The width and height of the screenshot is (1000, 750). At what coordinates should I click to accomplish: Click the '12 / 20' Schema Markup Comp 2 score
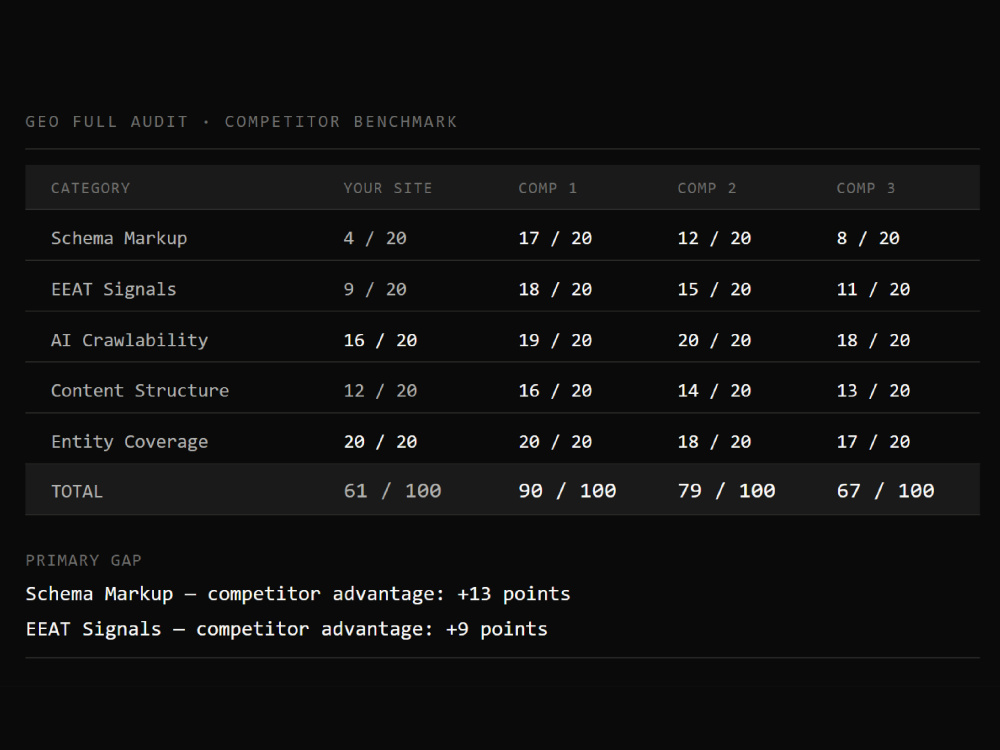pyautogui.click(x=714, y=239)
